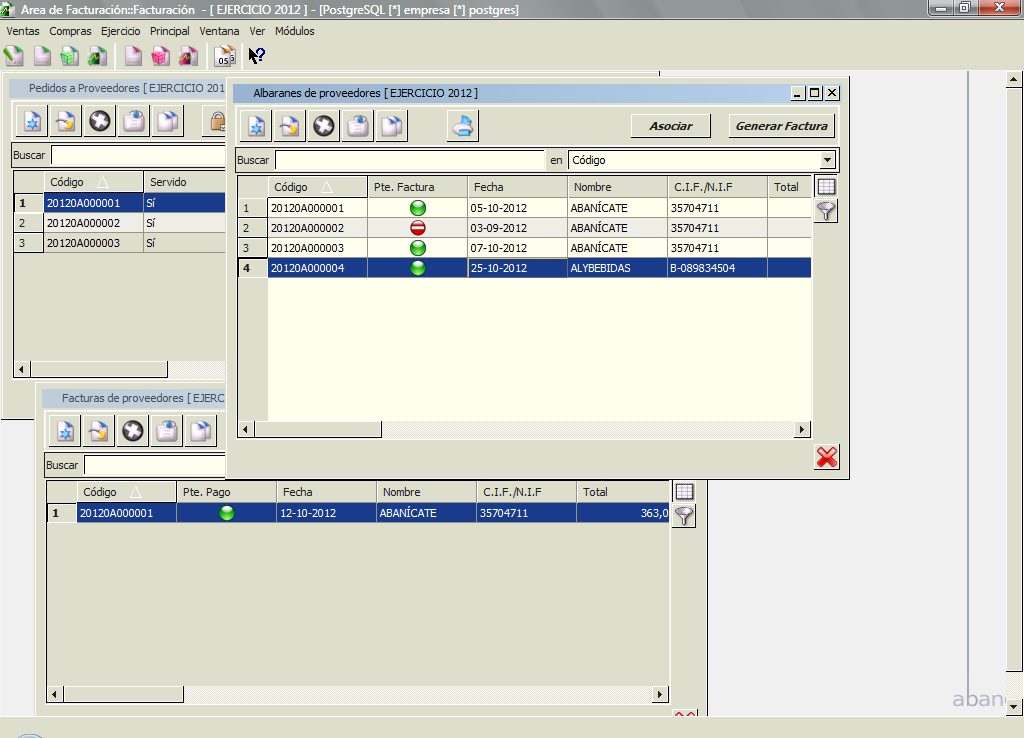Click the plain red-cornered document icon in main toolbar
The width and height of the screenshot is (1024, 738).
point(133,56)
